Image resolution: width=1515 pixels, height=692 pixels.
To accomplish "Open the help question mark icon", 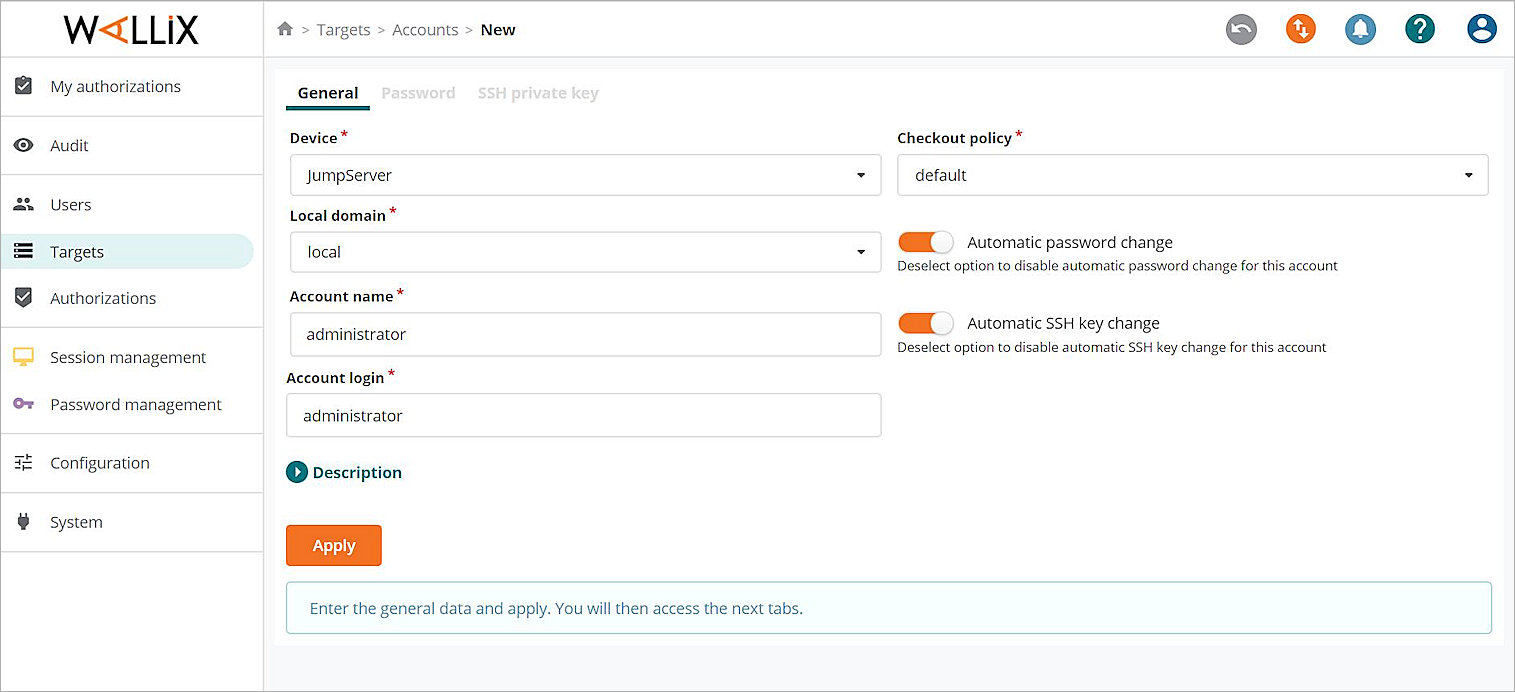I will point(1420,29).
